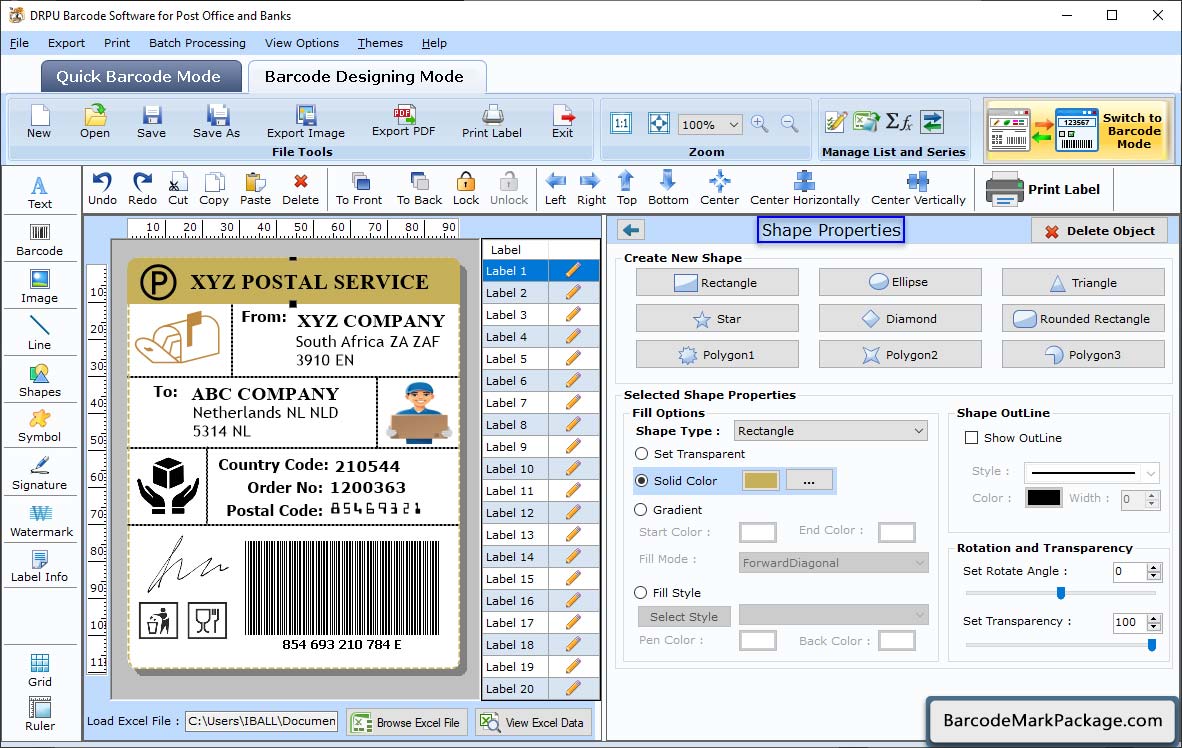
Task: Paste from clipboard onto label
Action: point(256,189)
